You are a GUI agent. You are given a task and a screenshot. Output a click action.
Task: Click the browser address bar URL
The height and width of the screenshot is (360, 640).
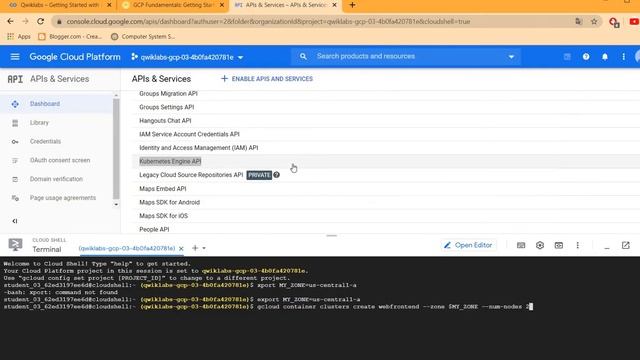[268, 22]
